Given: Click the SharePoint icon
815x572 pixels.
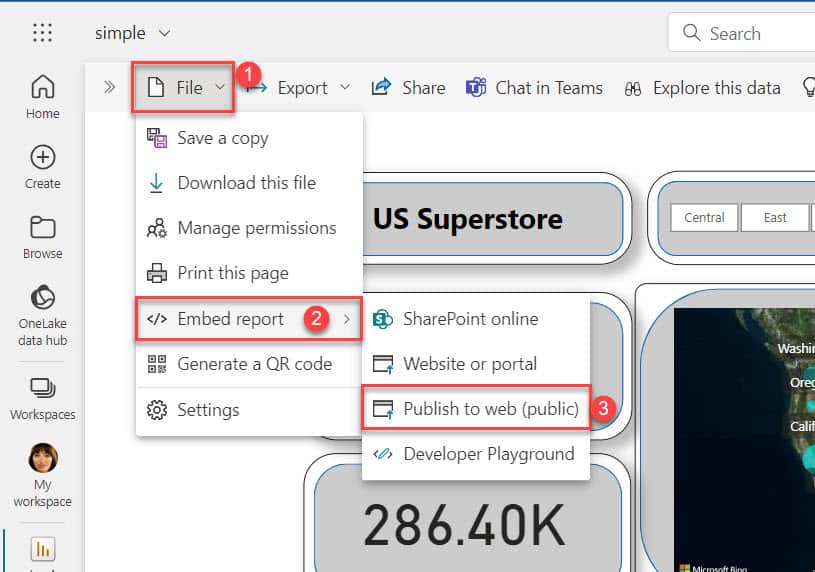Looking at the screenshot, I should pos(383,319).
